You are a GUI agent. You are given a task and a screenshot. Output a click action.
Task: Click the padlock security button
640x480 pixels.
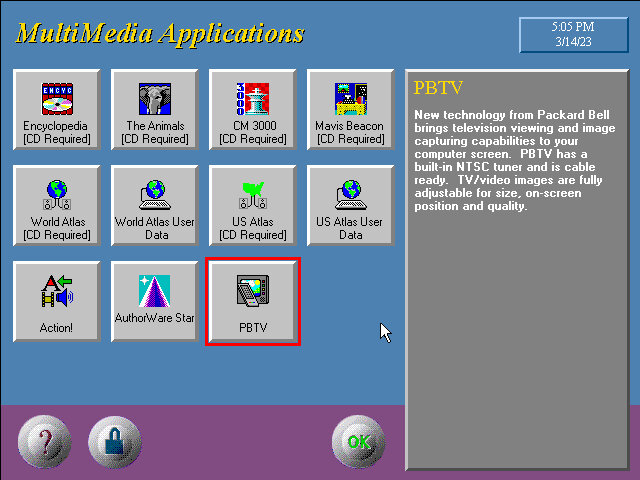[x=115, y=442]
